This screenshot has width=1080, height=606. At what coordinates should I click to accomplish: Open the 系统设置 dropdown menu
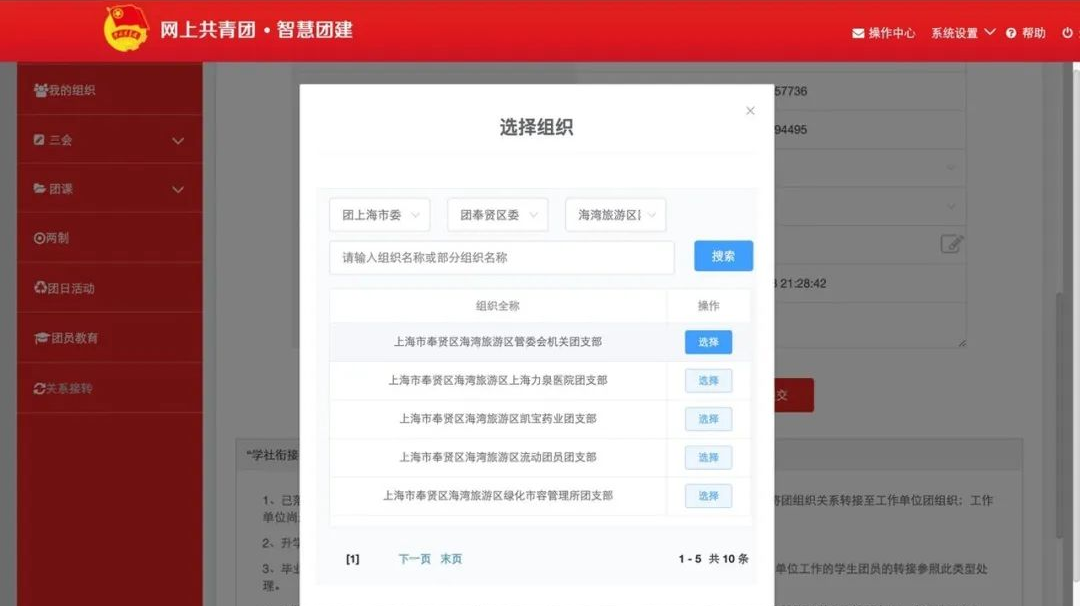tap(955, 32)
